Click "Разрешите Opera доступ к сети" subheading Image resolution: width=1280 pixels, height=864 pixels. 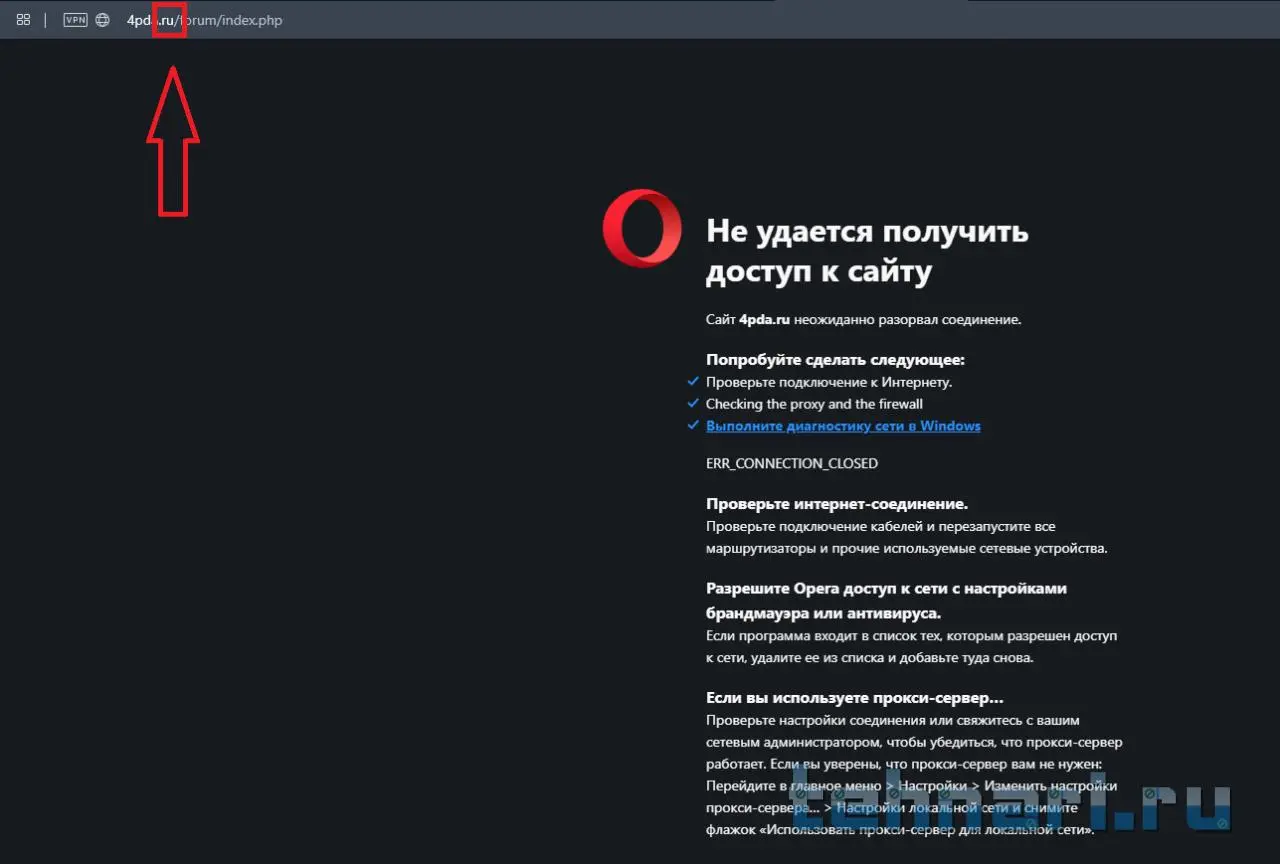[x=886, y=600]
